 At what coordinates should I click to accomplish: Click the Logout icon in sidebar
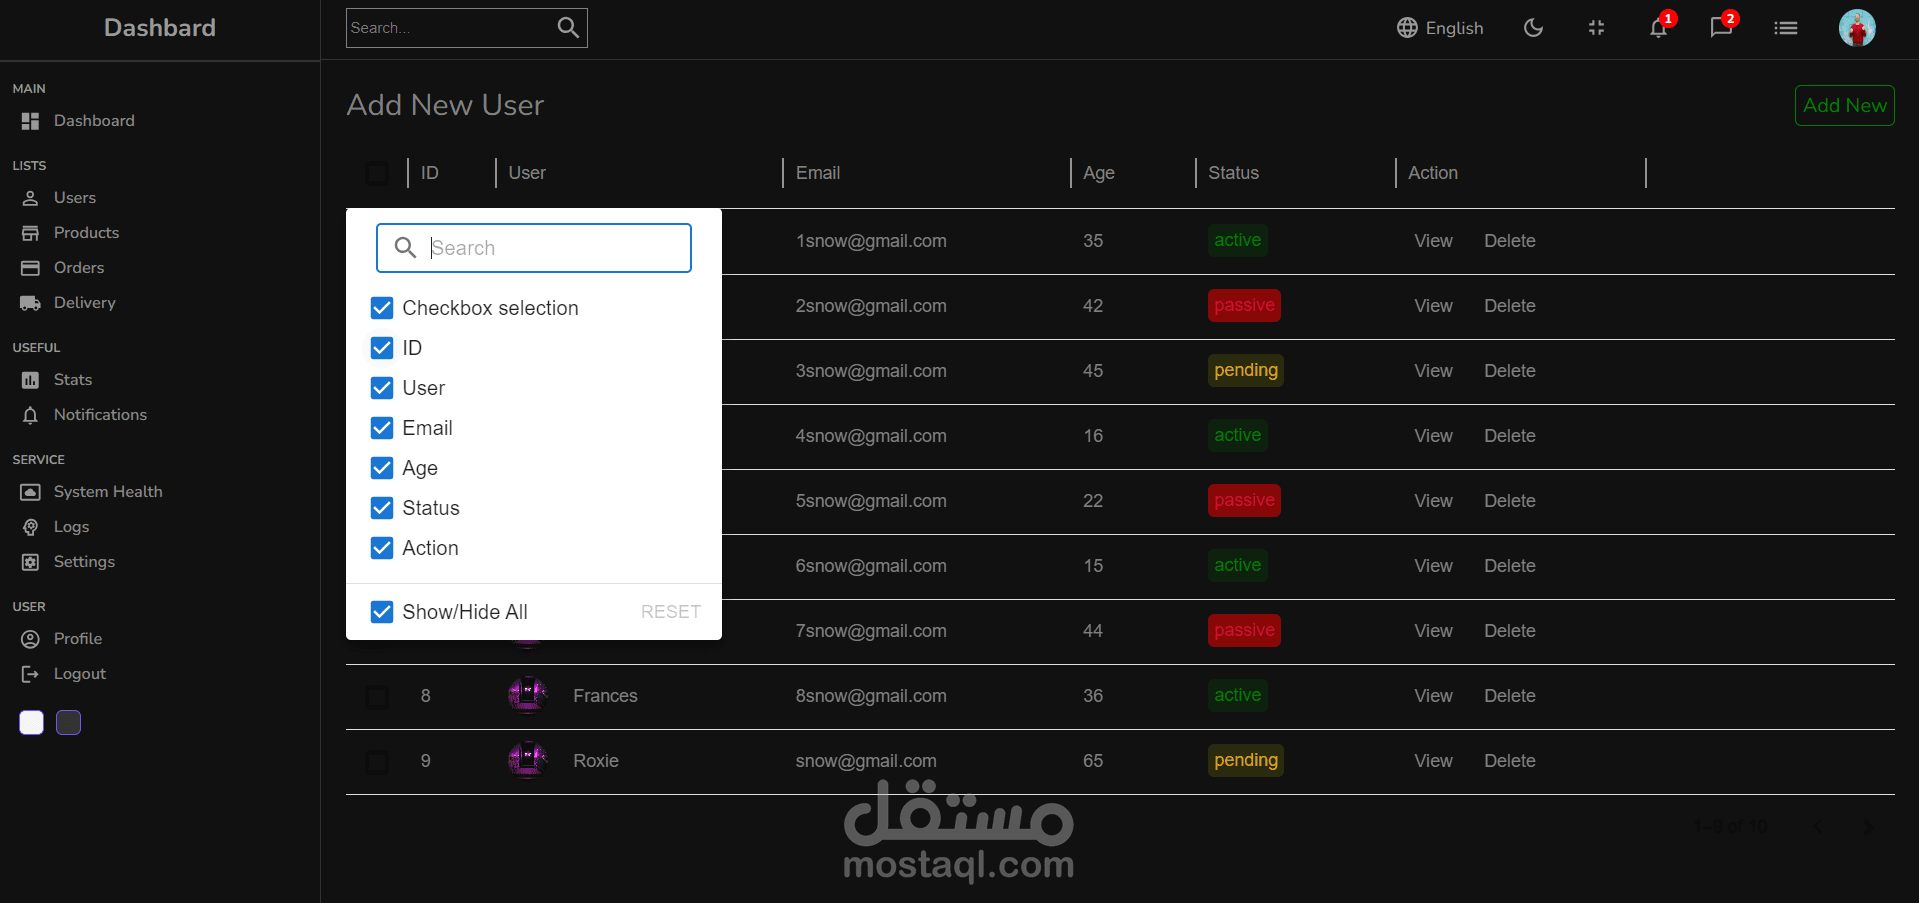[31, 674]
